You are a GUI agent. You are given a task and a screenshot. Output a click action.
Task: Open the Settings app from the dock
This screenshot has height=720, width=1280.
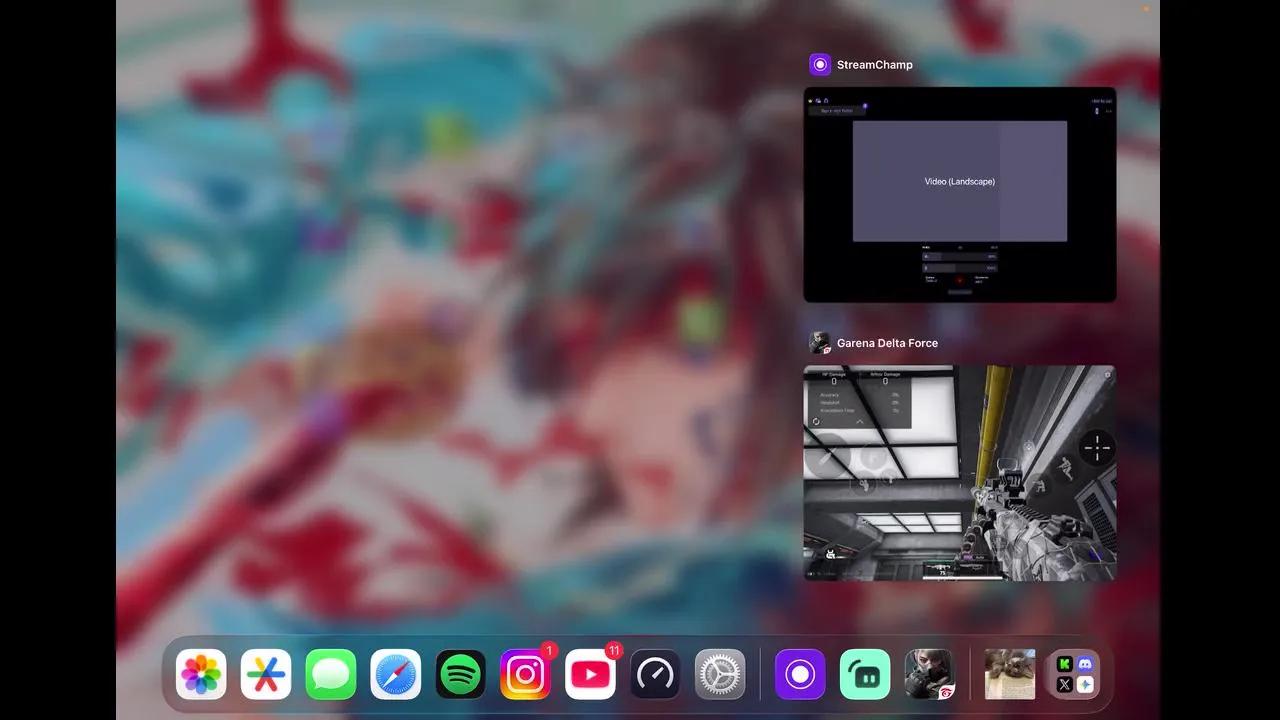719,673
